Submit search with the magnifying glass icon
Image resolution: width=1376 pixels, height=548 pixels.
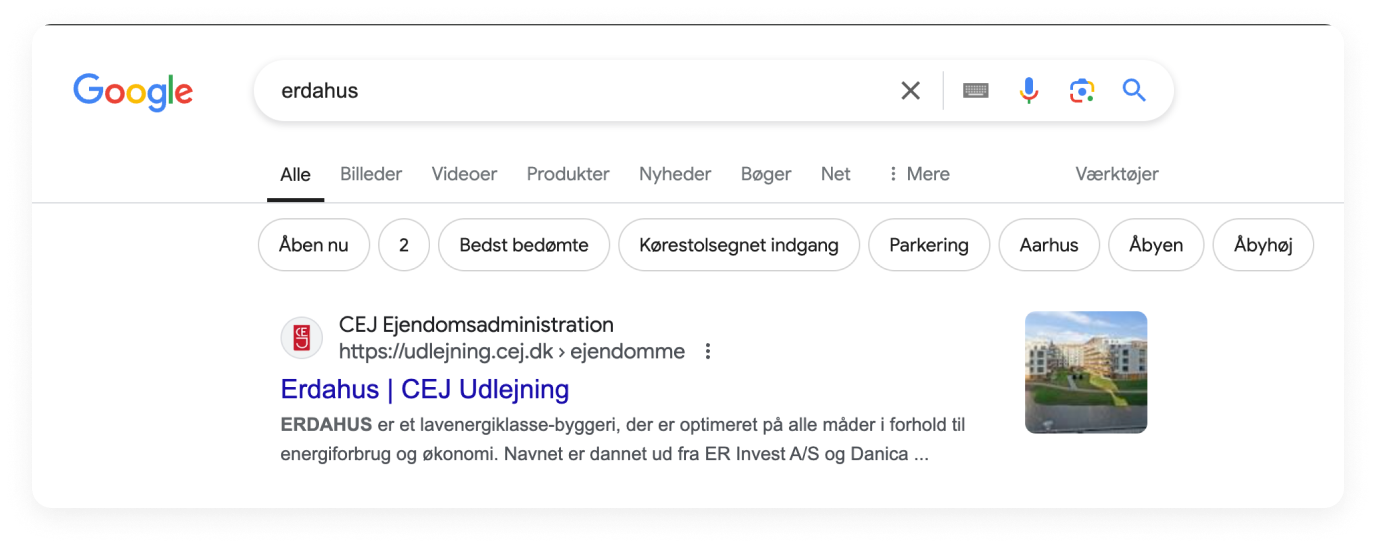coord(1133,91)
